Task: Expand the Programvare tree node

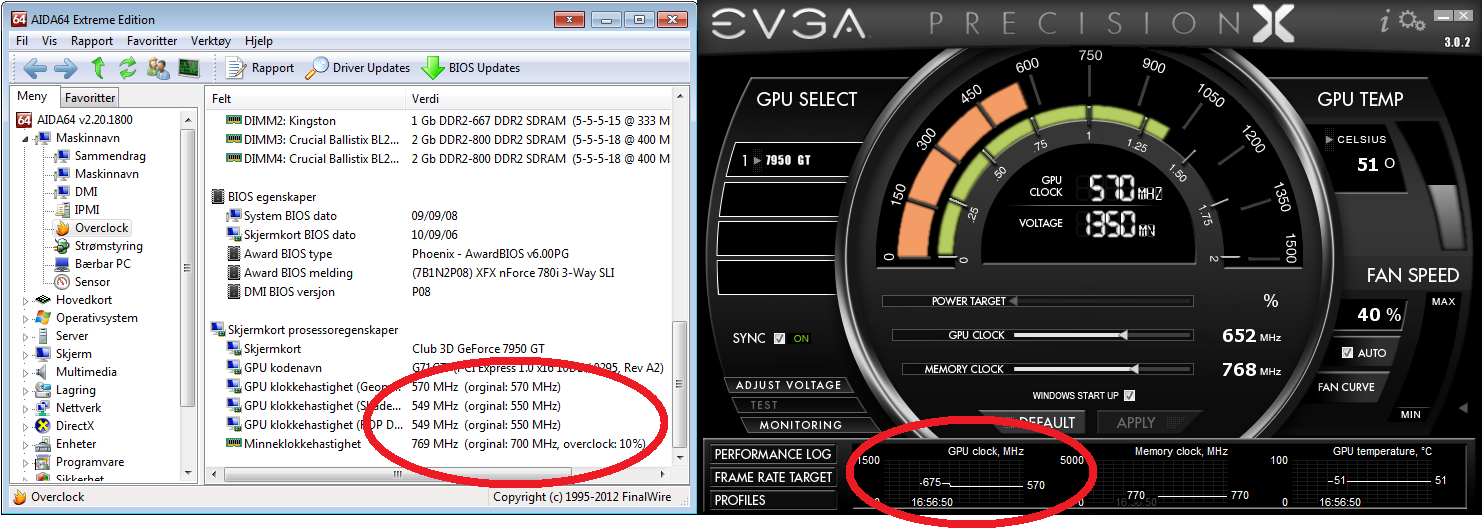Action: coord(27,462)
